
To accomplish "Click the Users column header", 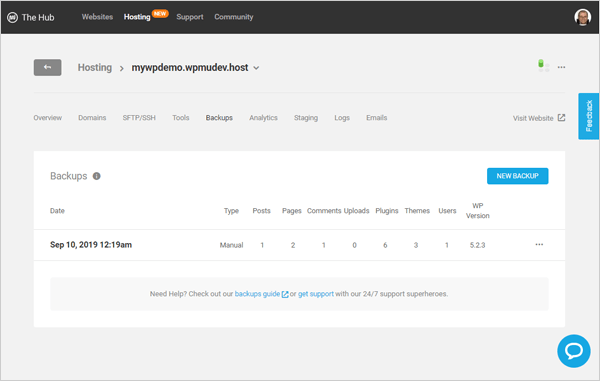I will (x=447, y=211).
